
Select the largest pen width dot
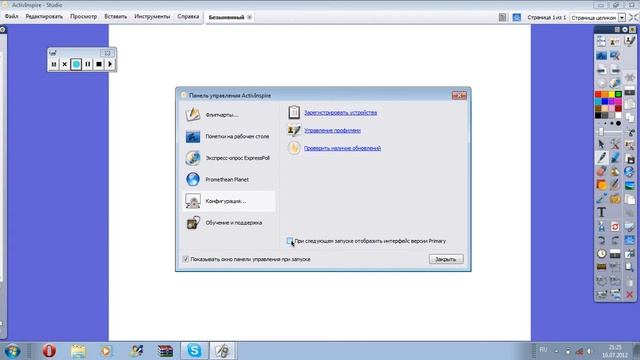618,123
